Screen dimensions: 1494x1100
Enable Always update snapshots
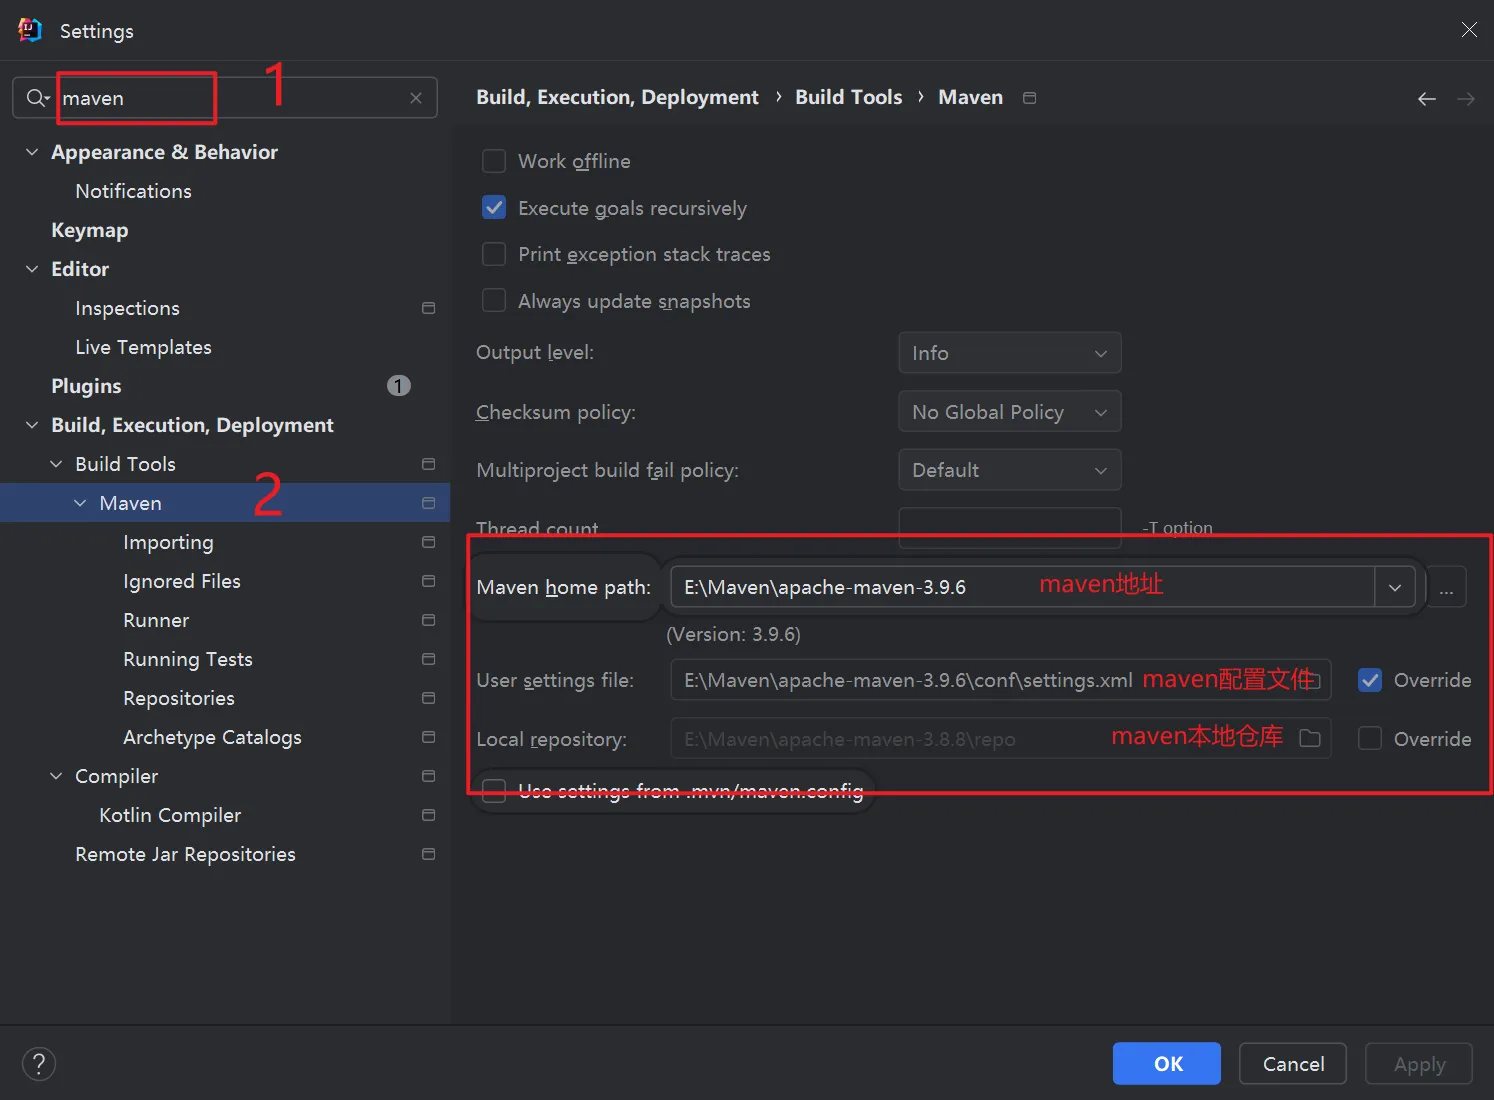(494, 301)
